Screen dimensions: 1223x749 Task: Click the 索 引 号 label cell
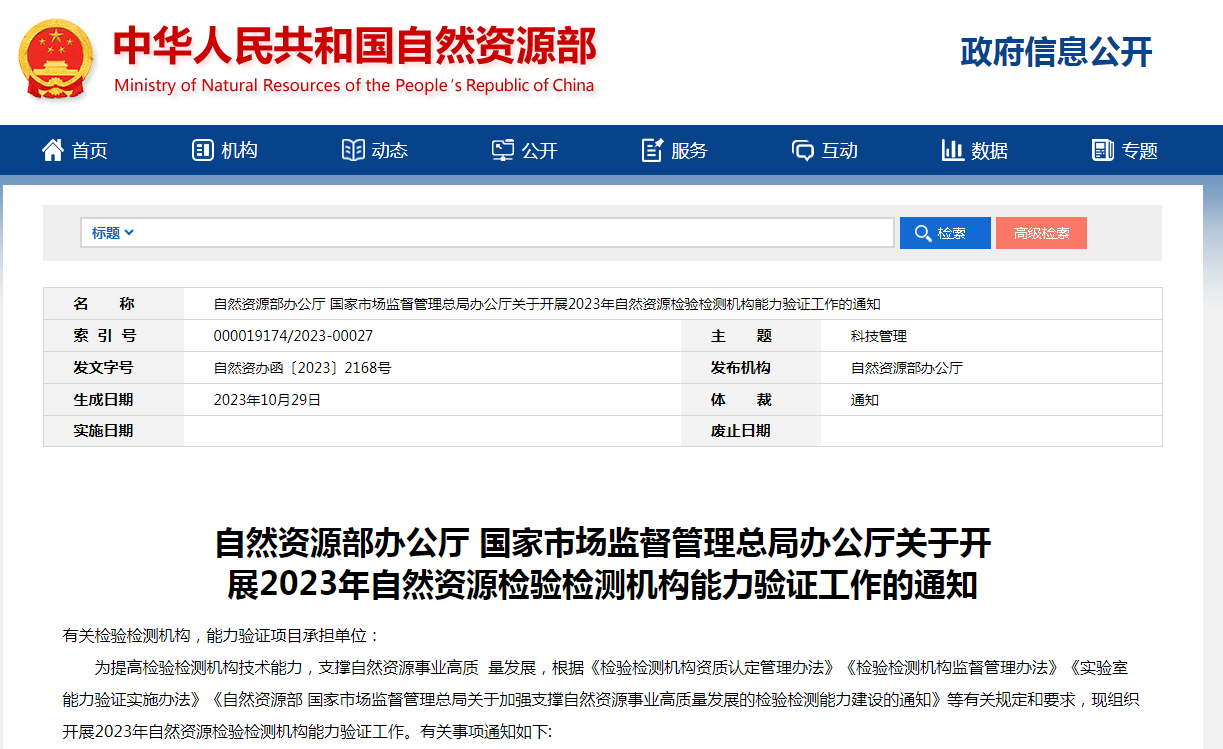click(x=114, y=336)
